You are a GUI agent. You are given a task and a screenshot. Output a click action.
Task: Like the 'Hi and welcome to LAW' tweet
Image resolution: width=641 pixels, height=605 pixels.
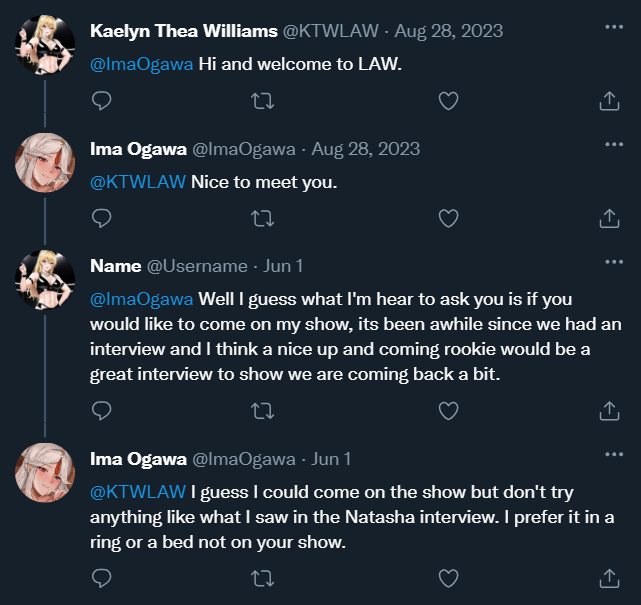[449, 100]
